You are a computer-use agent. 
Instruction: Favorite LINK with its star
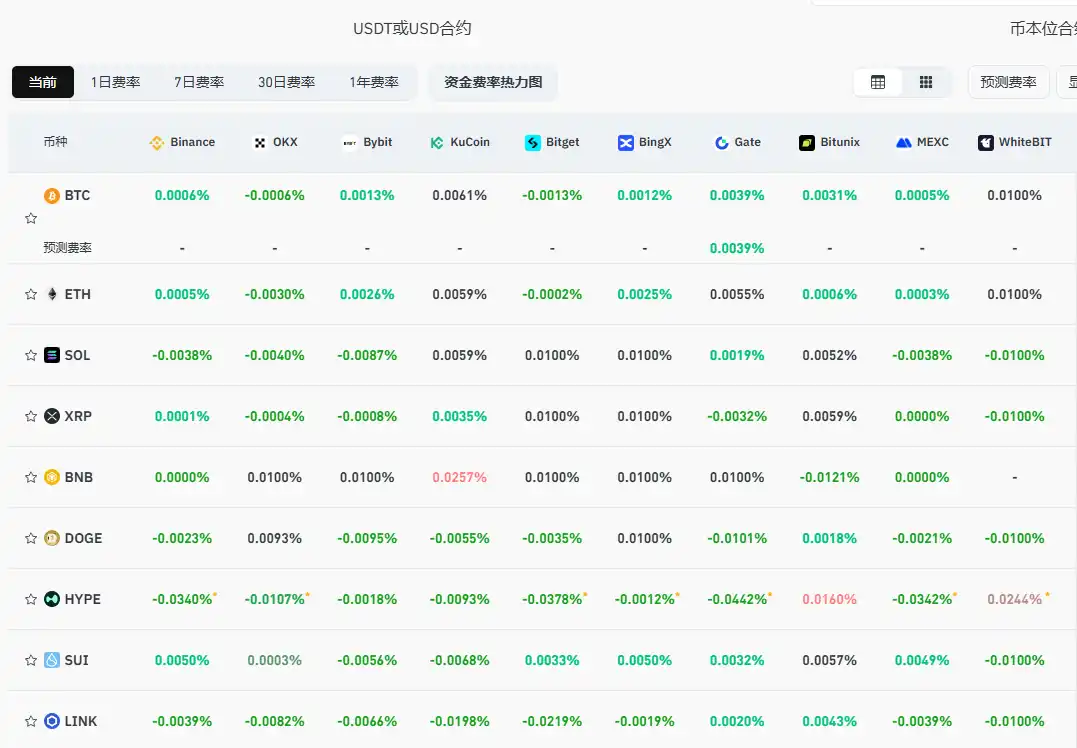[31, 721]
